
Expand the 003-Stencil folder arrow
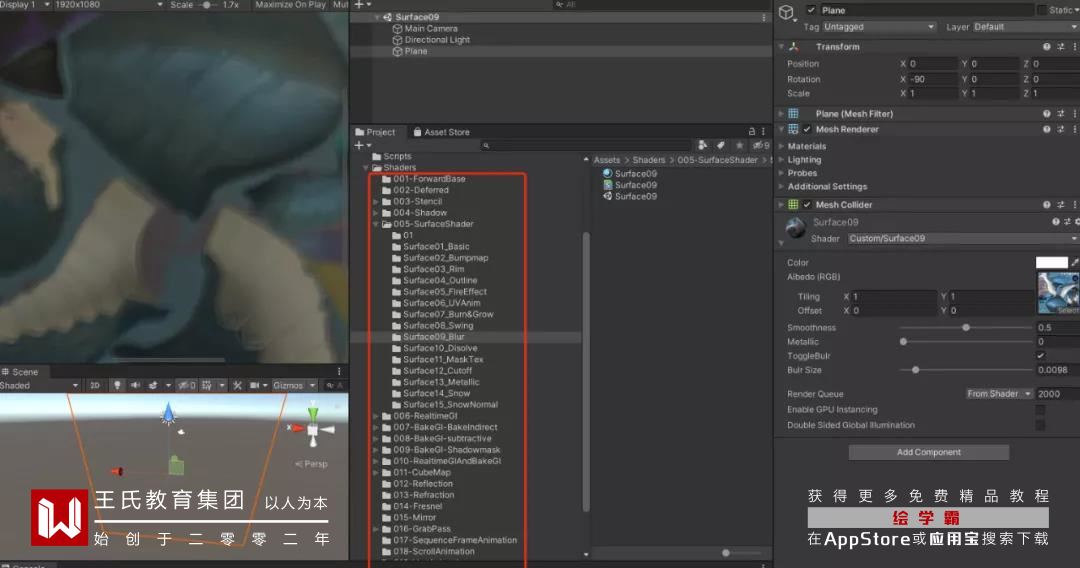pos(375,202)
